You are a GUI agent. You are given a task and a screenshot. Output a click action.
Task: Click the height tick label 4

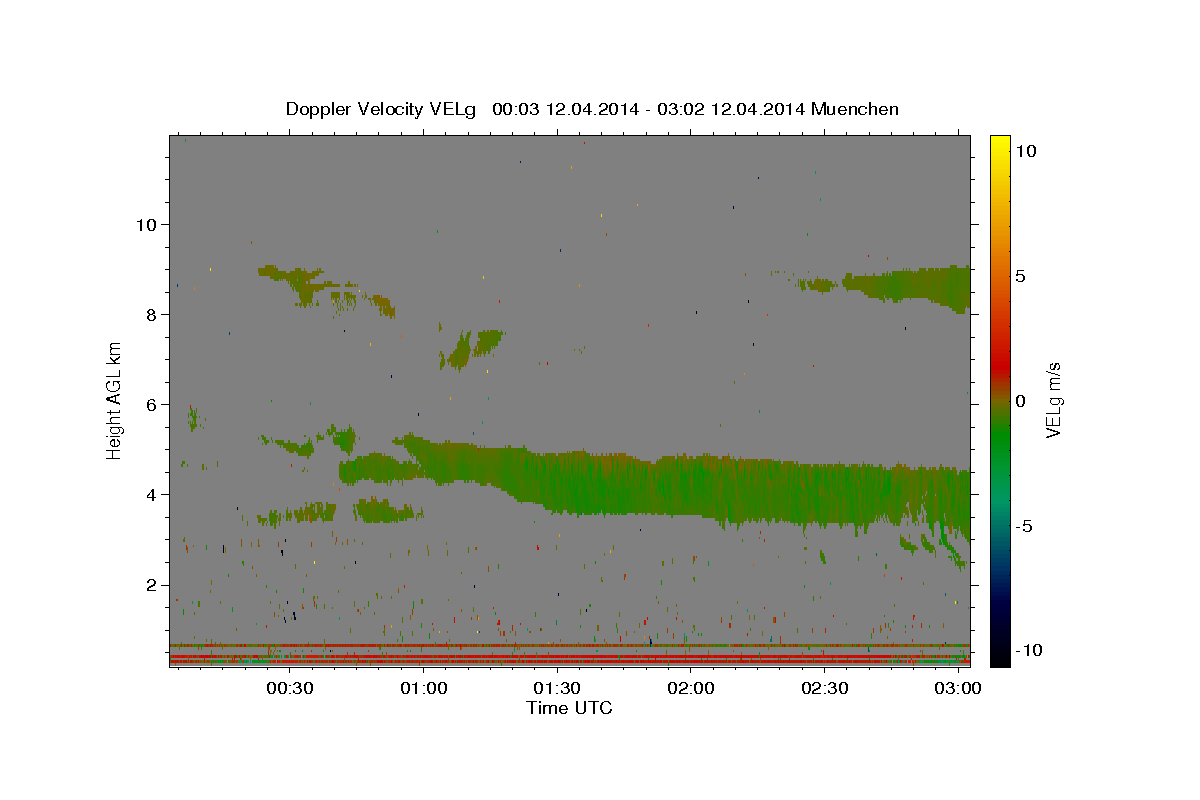pyautogui.click(x=149, y=494)
